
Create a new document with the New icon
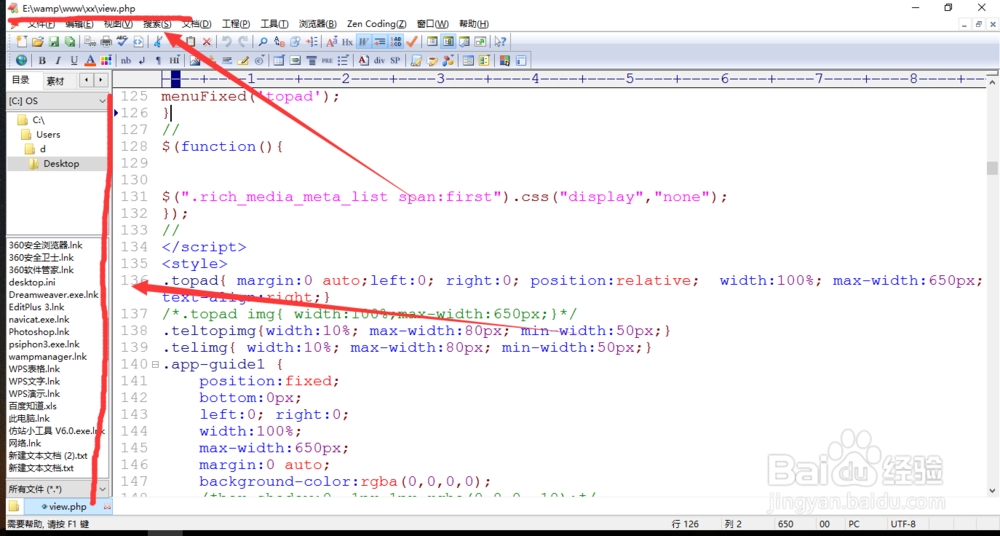[x=22, y=41]
